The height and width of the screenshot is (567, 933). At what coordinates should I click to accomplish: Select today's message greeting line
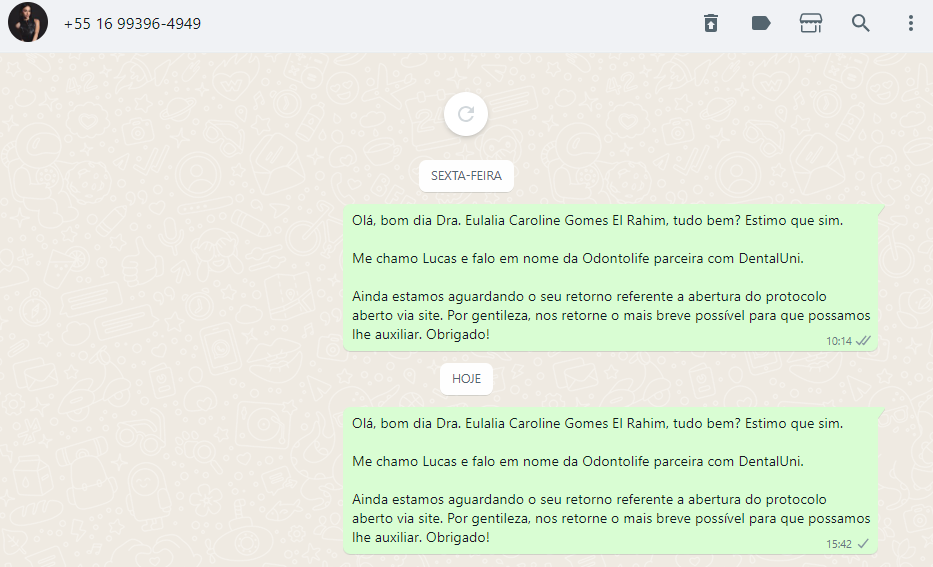pyautogui.click(x=597, y=424)
